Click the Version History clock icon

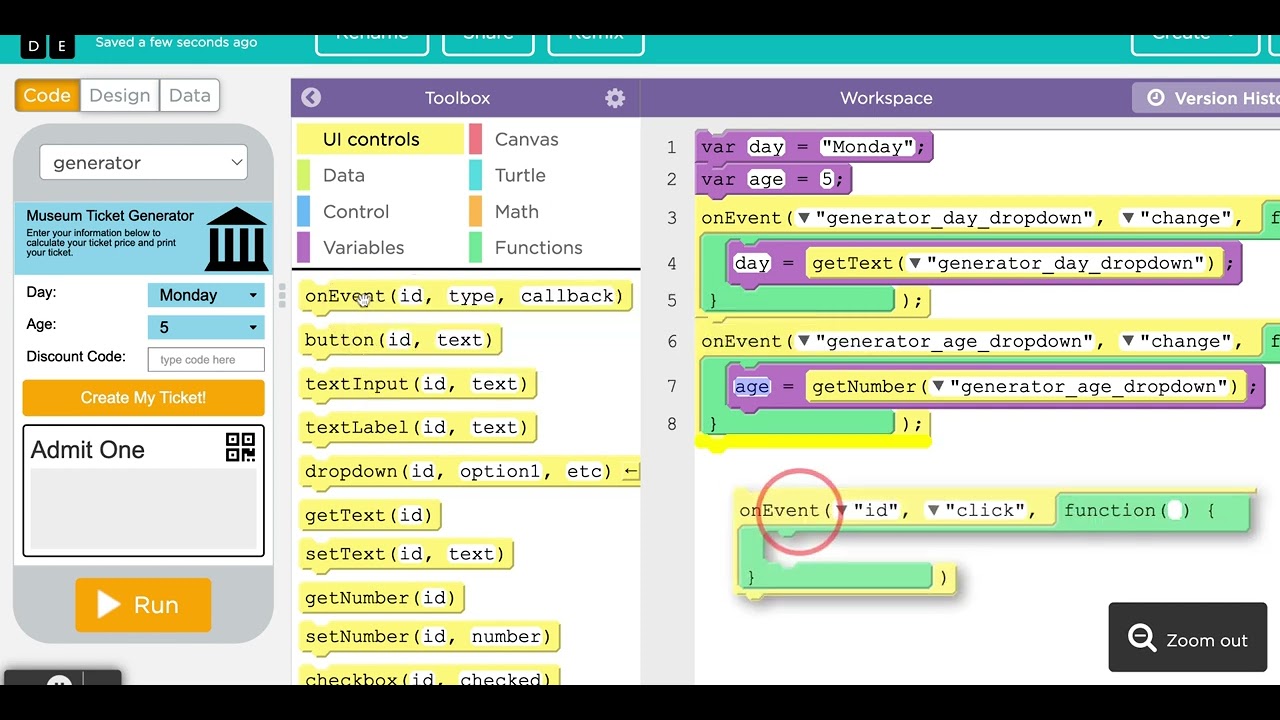coord(1155,97)
